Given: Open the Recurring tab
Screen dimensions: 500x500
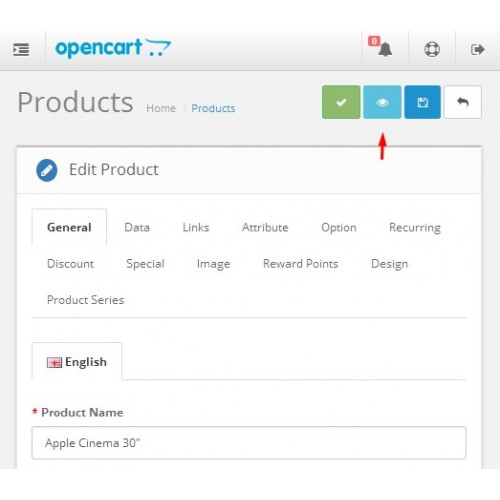Looking at the screenshot, I should [415, 227].
